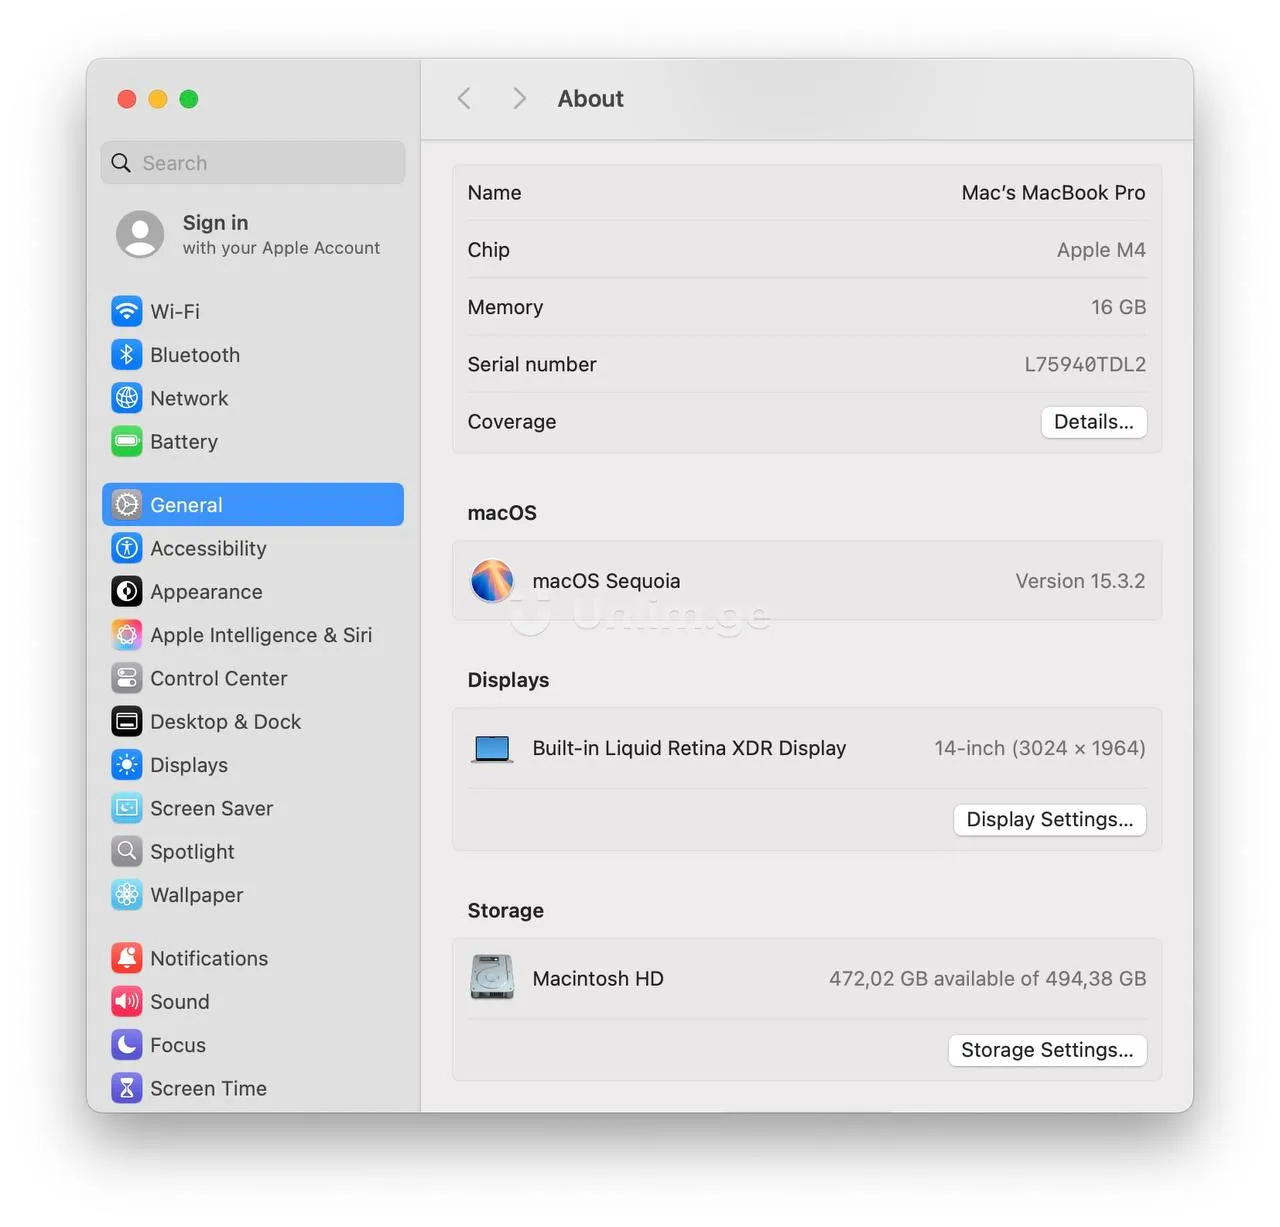Open Wallpaper settings from sidebar
This screenshot has height=1227, width=1280.
coord(196,895)
